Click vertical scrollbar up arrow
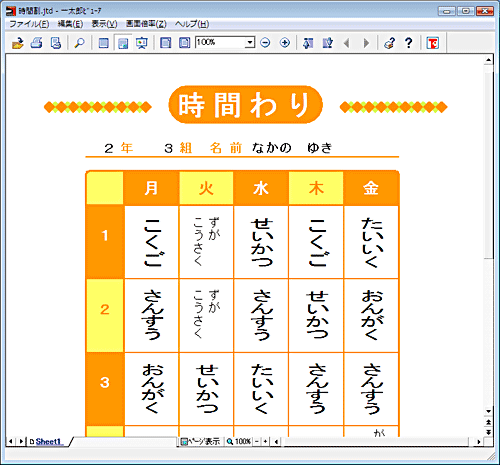This screenshot has width=500, height=465. click(488, 60)
